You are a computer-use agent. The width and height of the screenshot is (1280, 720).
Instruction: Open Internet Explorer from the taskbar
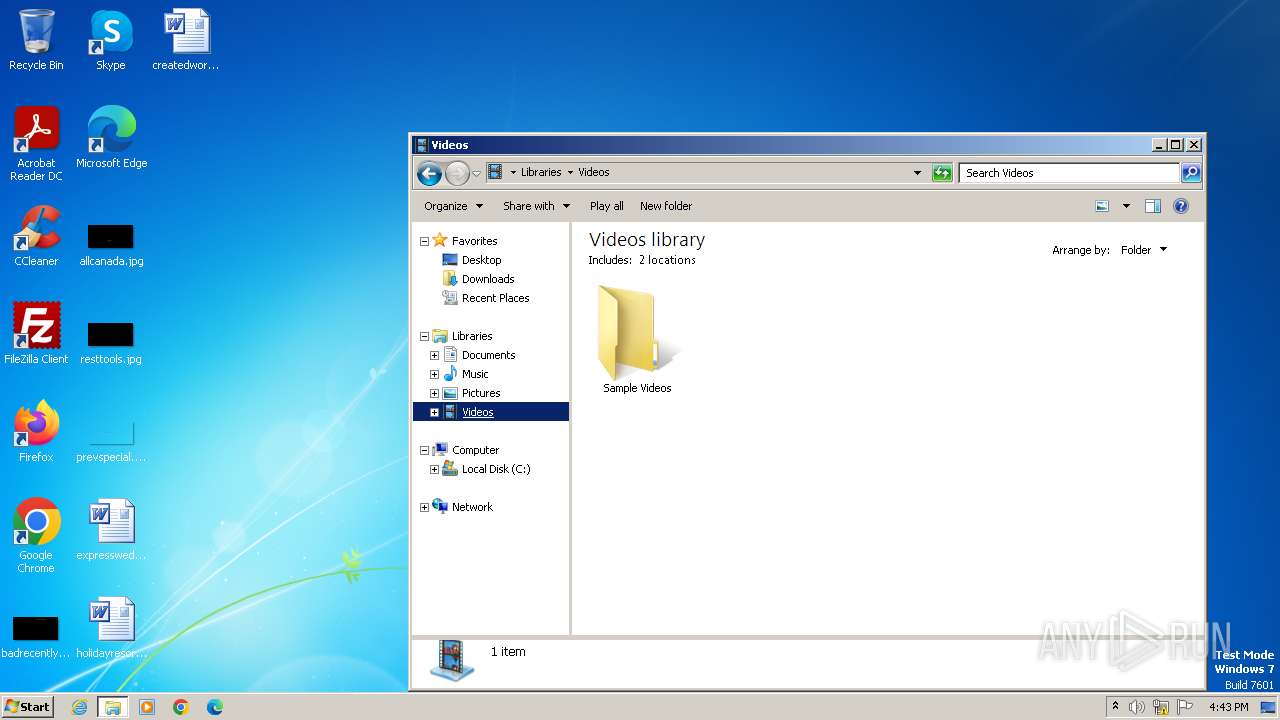point(79,707)
